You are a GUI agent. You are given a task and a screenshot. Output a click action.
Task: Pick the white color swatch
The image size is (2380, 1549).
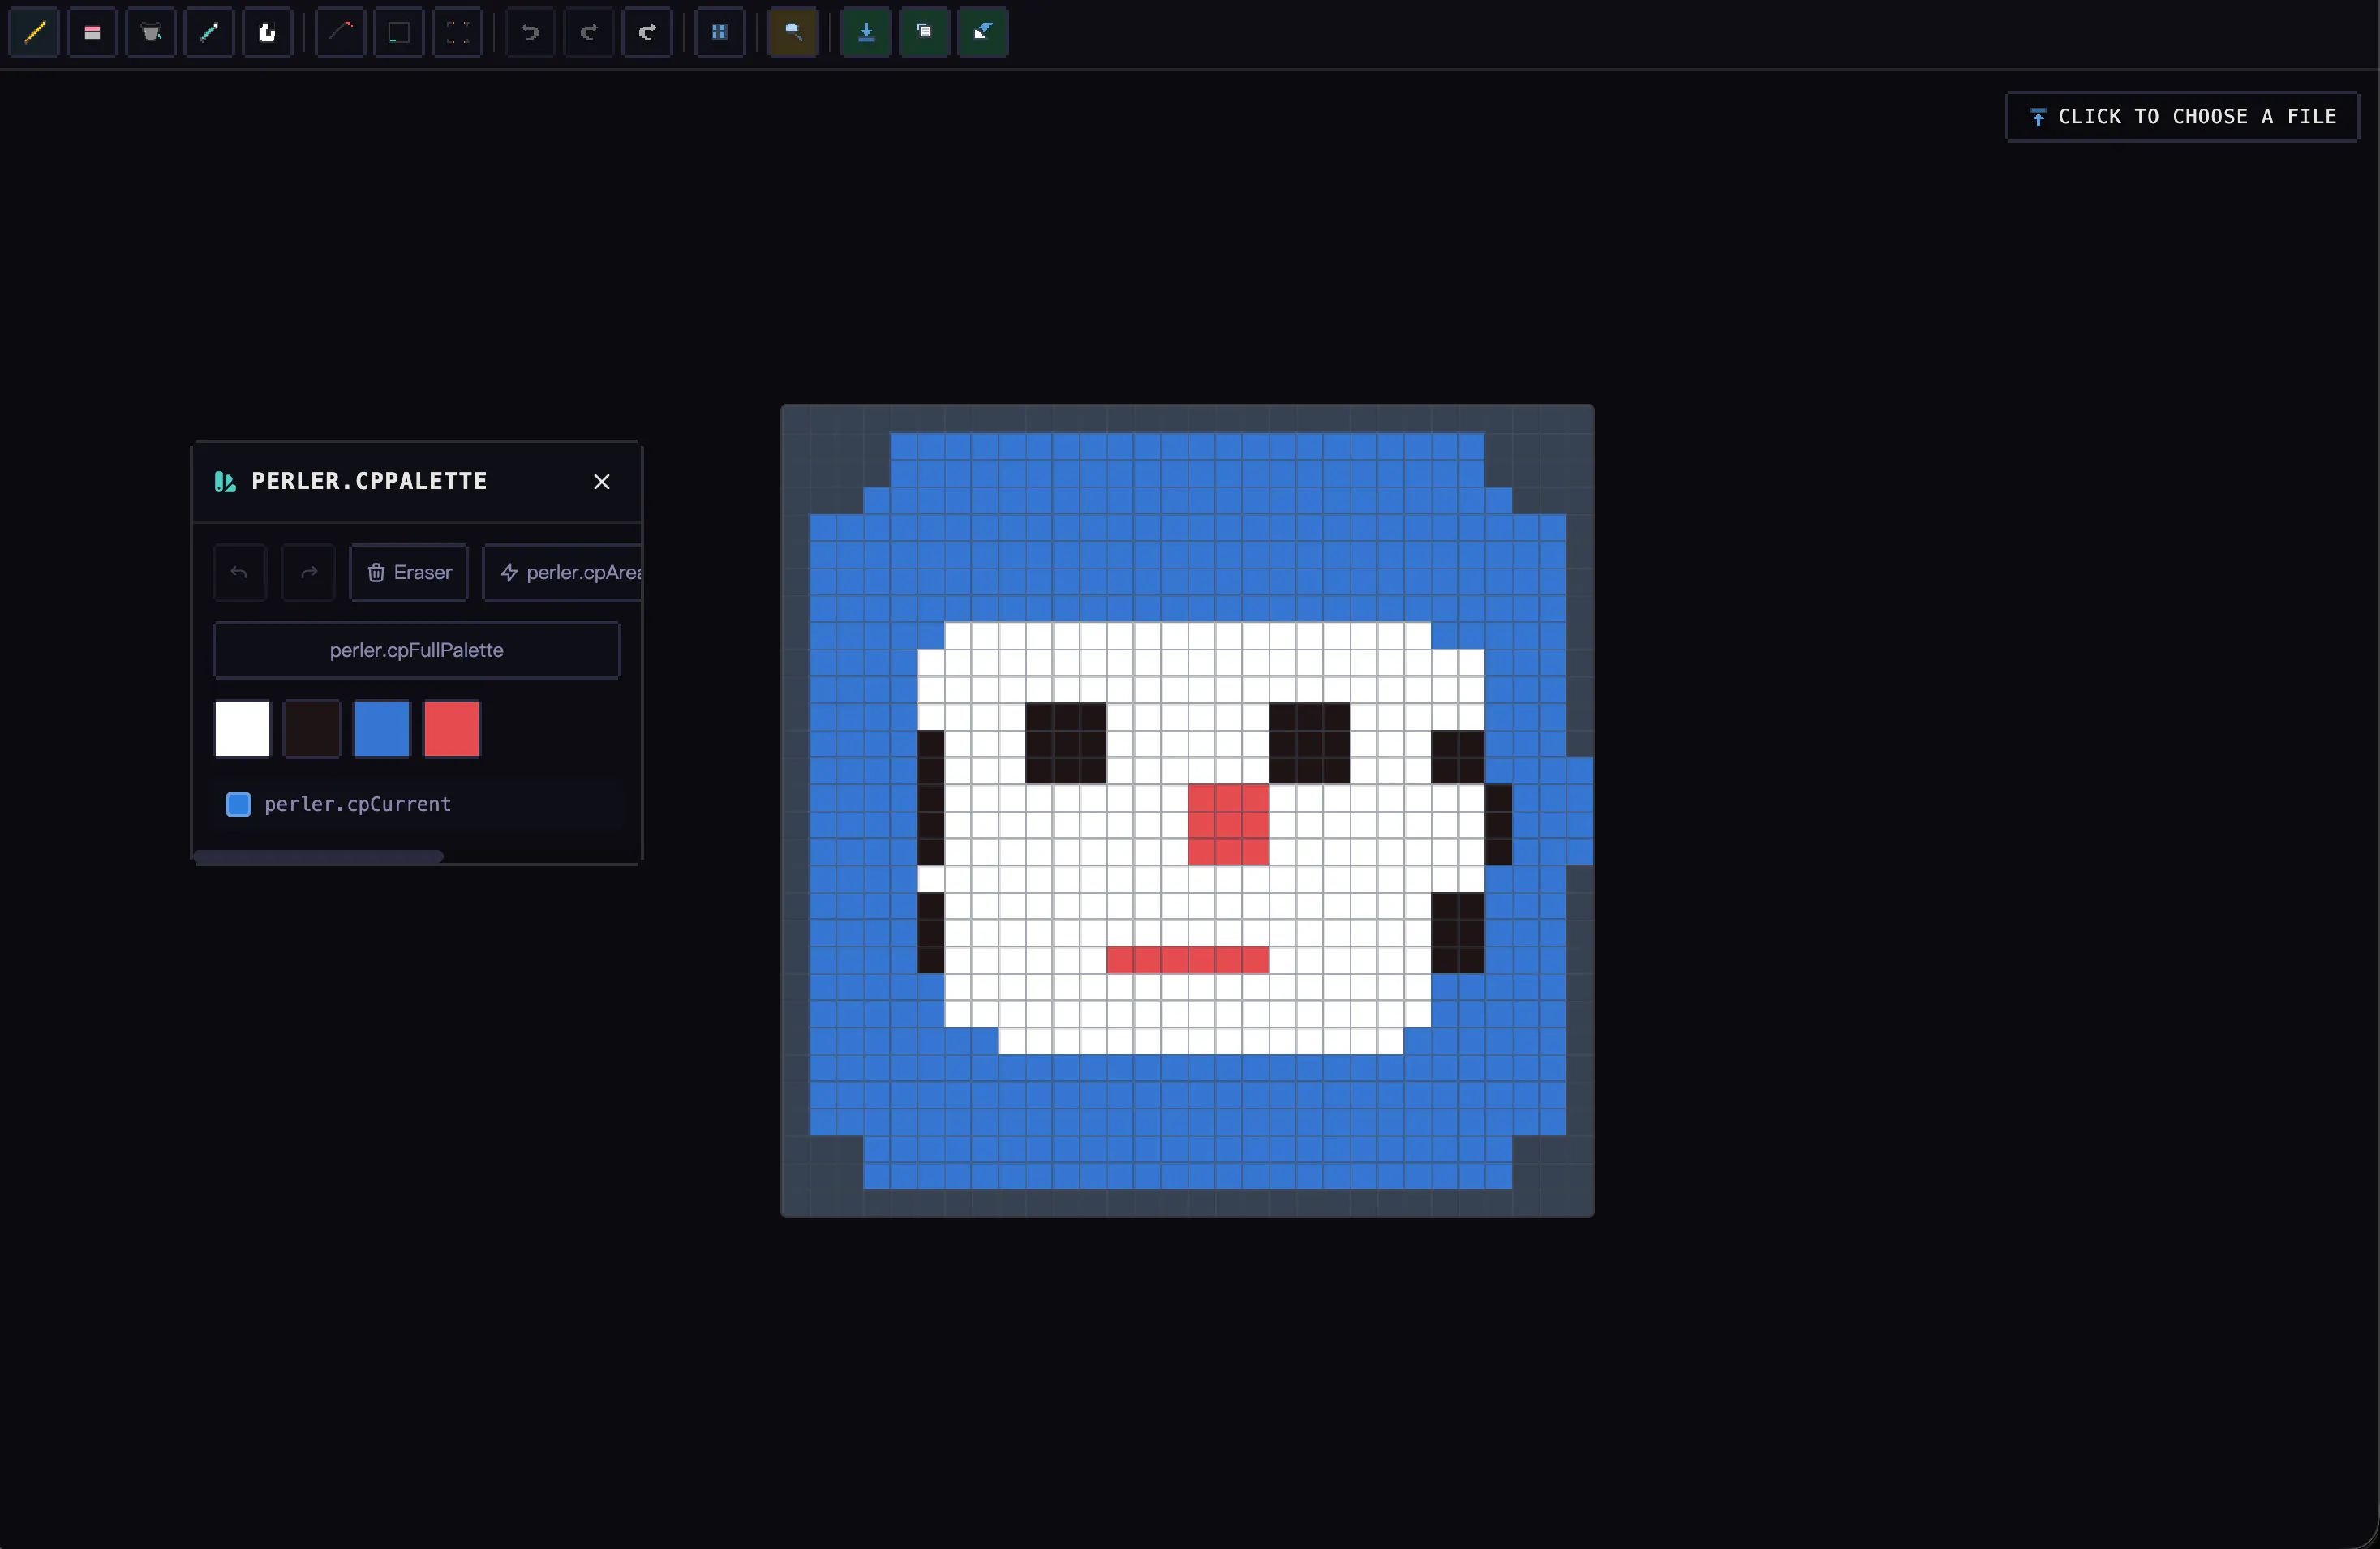pyautogui.click(x=242, y=729)
